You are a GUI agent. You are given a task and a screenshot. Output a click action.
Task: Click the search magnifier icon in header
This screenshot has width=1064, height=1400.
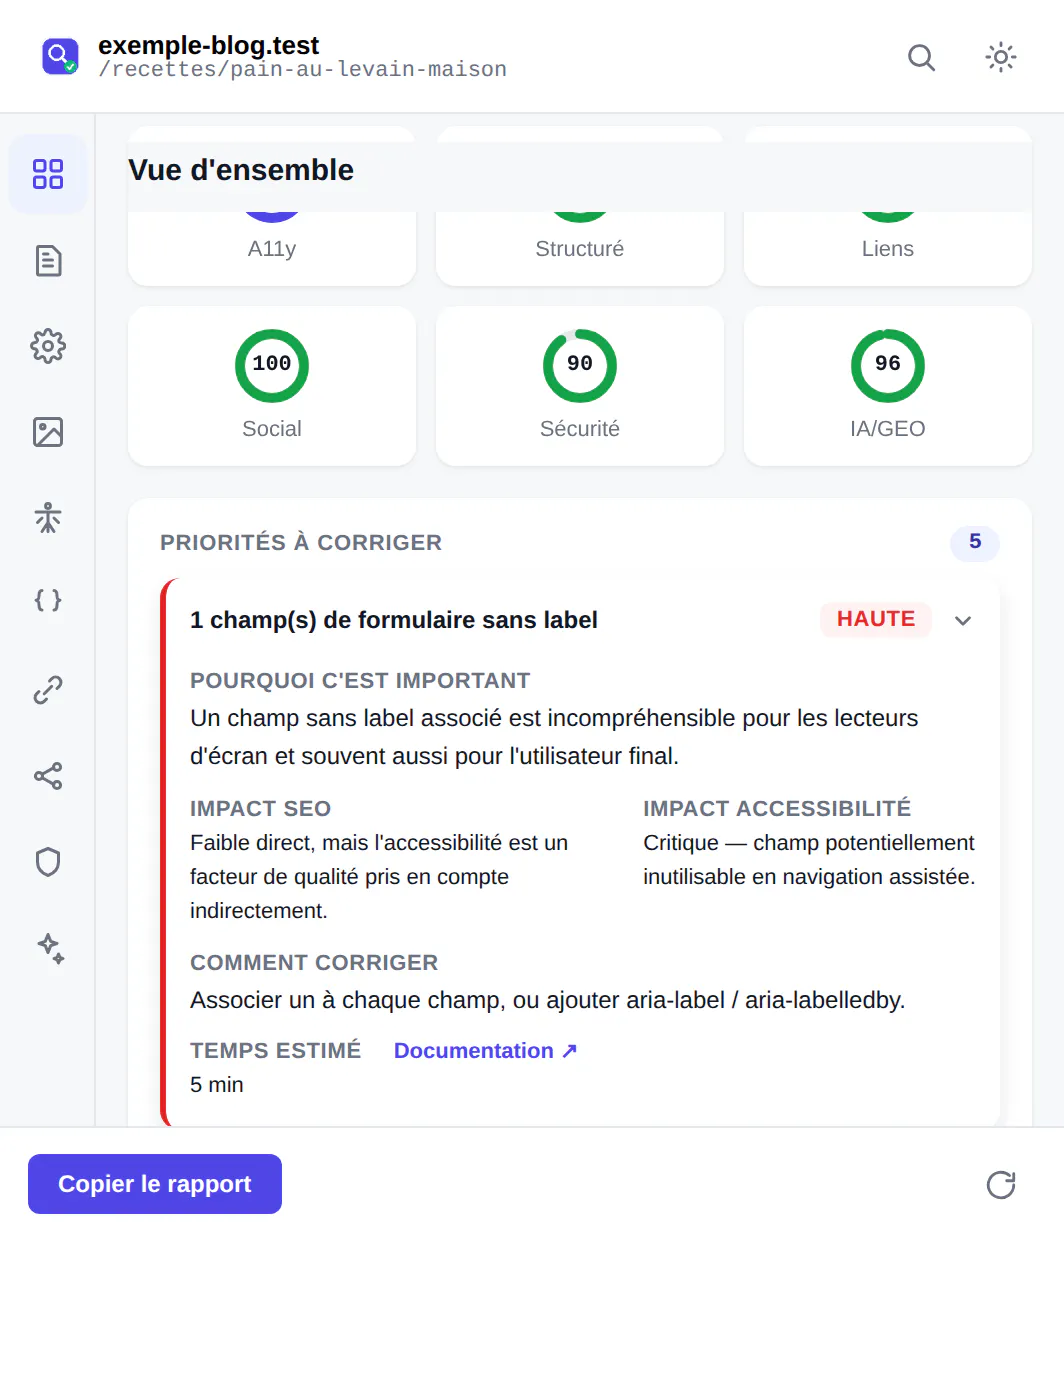pos(921,58)
